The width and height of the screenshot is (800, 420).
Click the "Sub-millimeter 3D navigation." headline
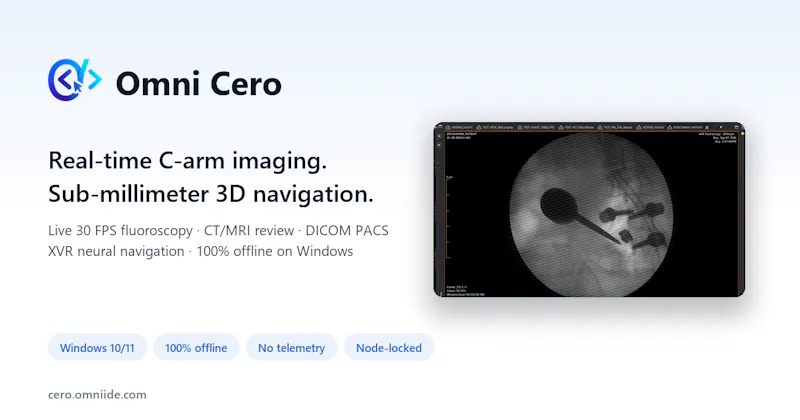(x=211, y=194)
